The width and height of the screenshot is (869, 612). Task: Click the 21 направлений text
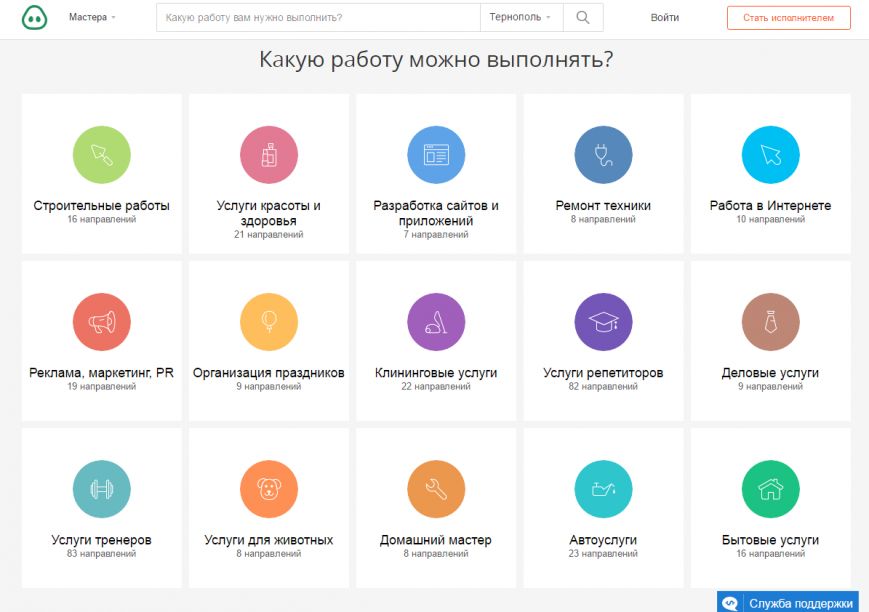(269, 234)
